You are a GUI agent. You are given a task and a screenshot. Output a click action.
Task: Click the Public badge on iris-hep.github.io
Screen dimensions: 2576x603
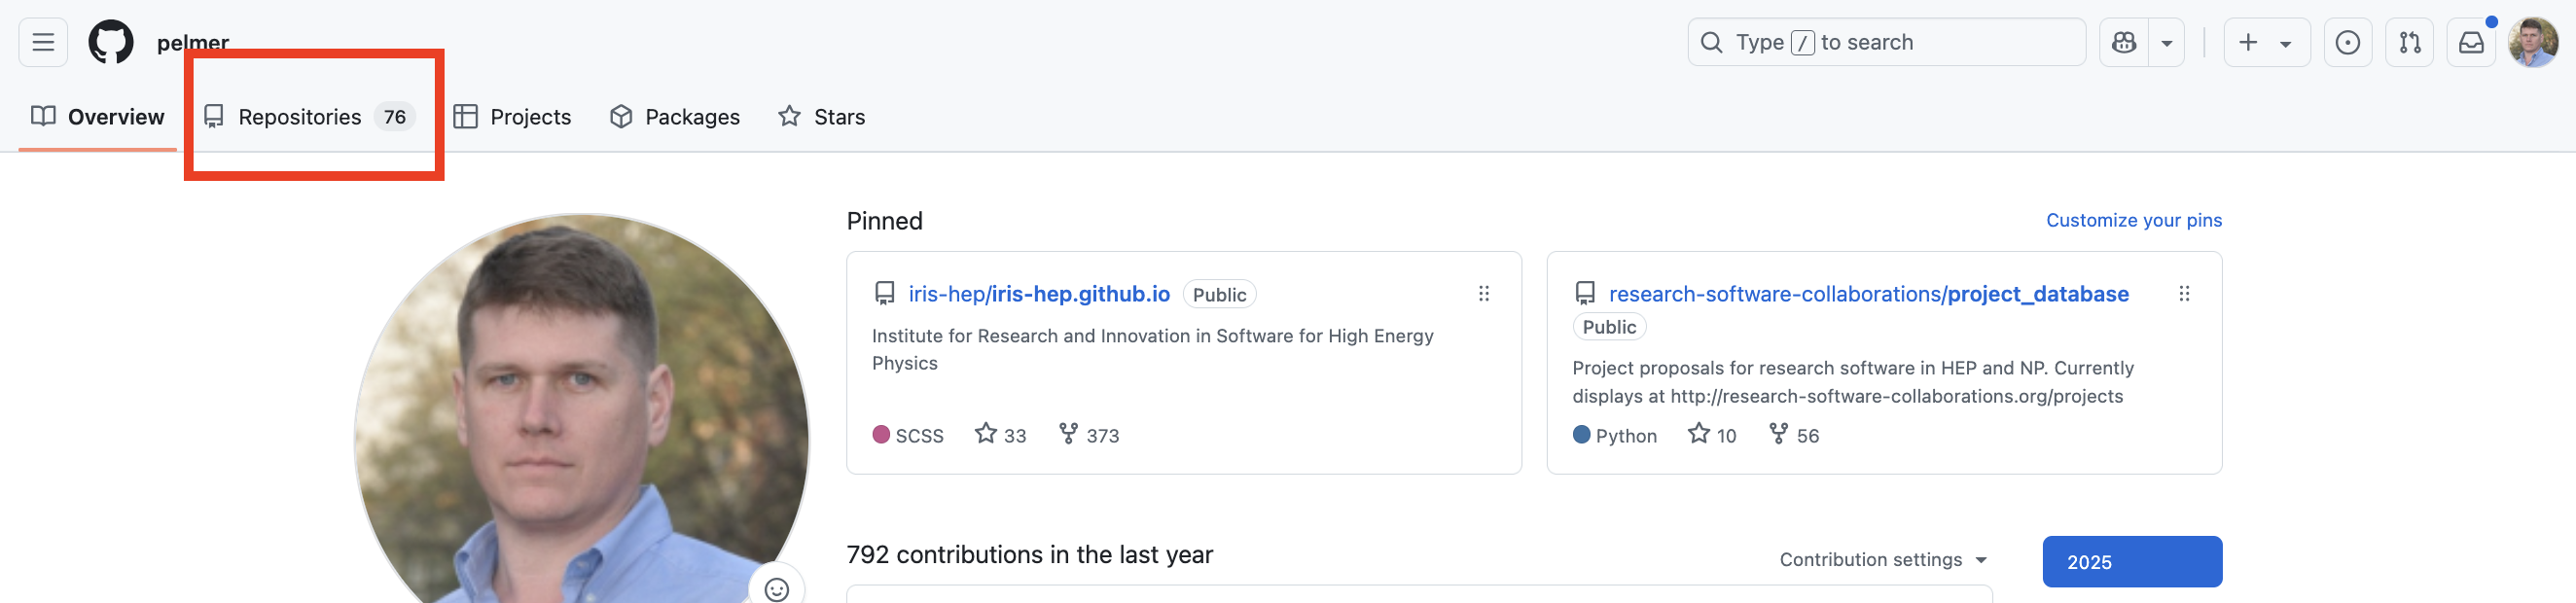point(1219,295)
